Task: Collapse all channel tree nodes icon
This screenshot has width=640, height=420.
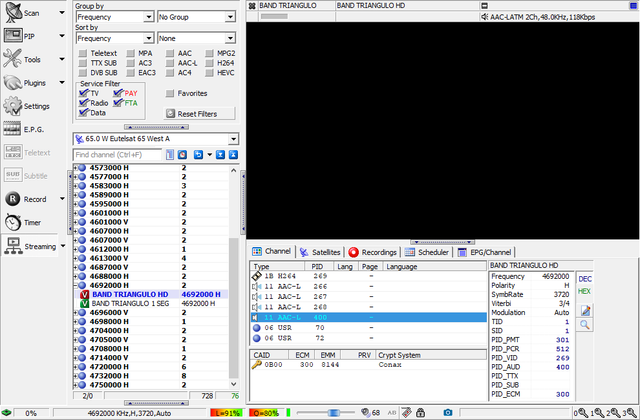Action: 233,155
